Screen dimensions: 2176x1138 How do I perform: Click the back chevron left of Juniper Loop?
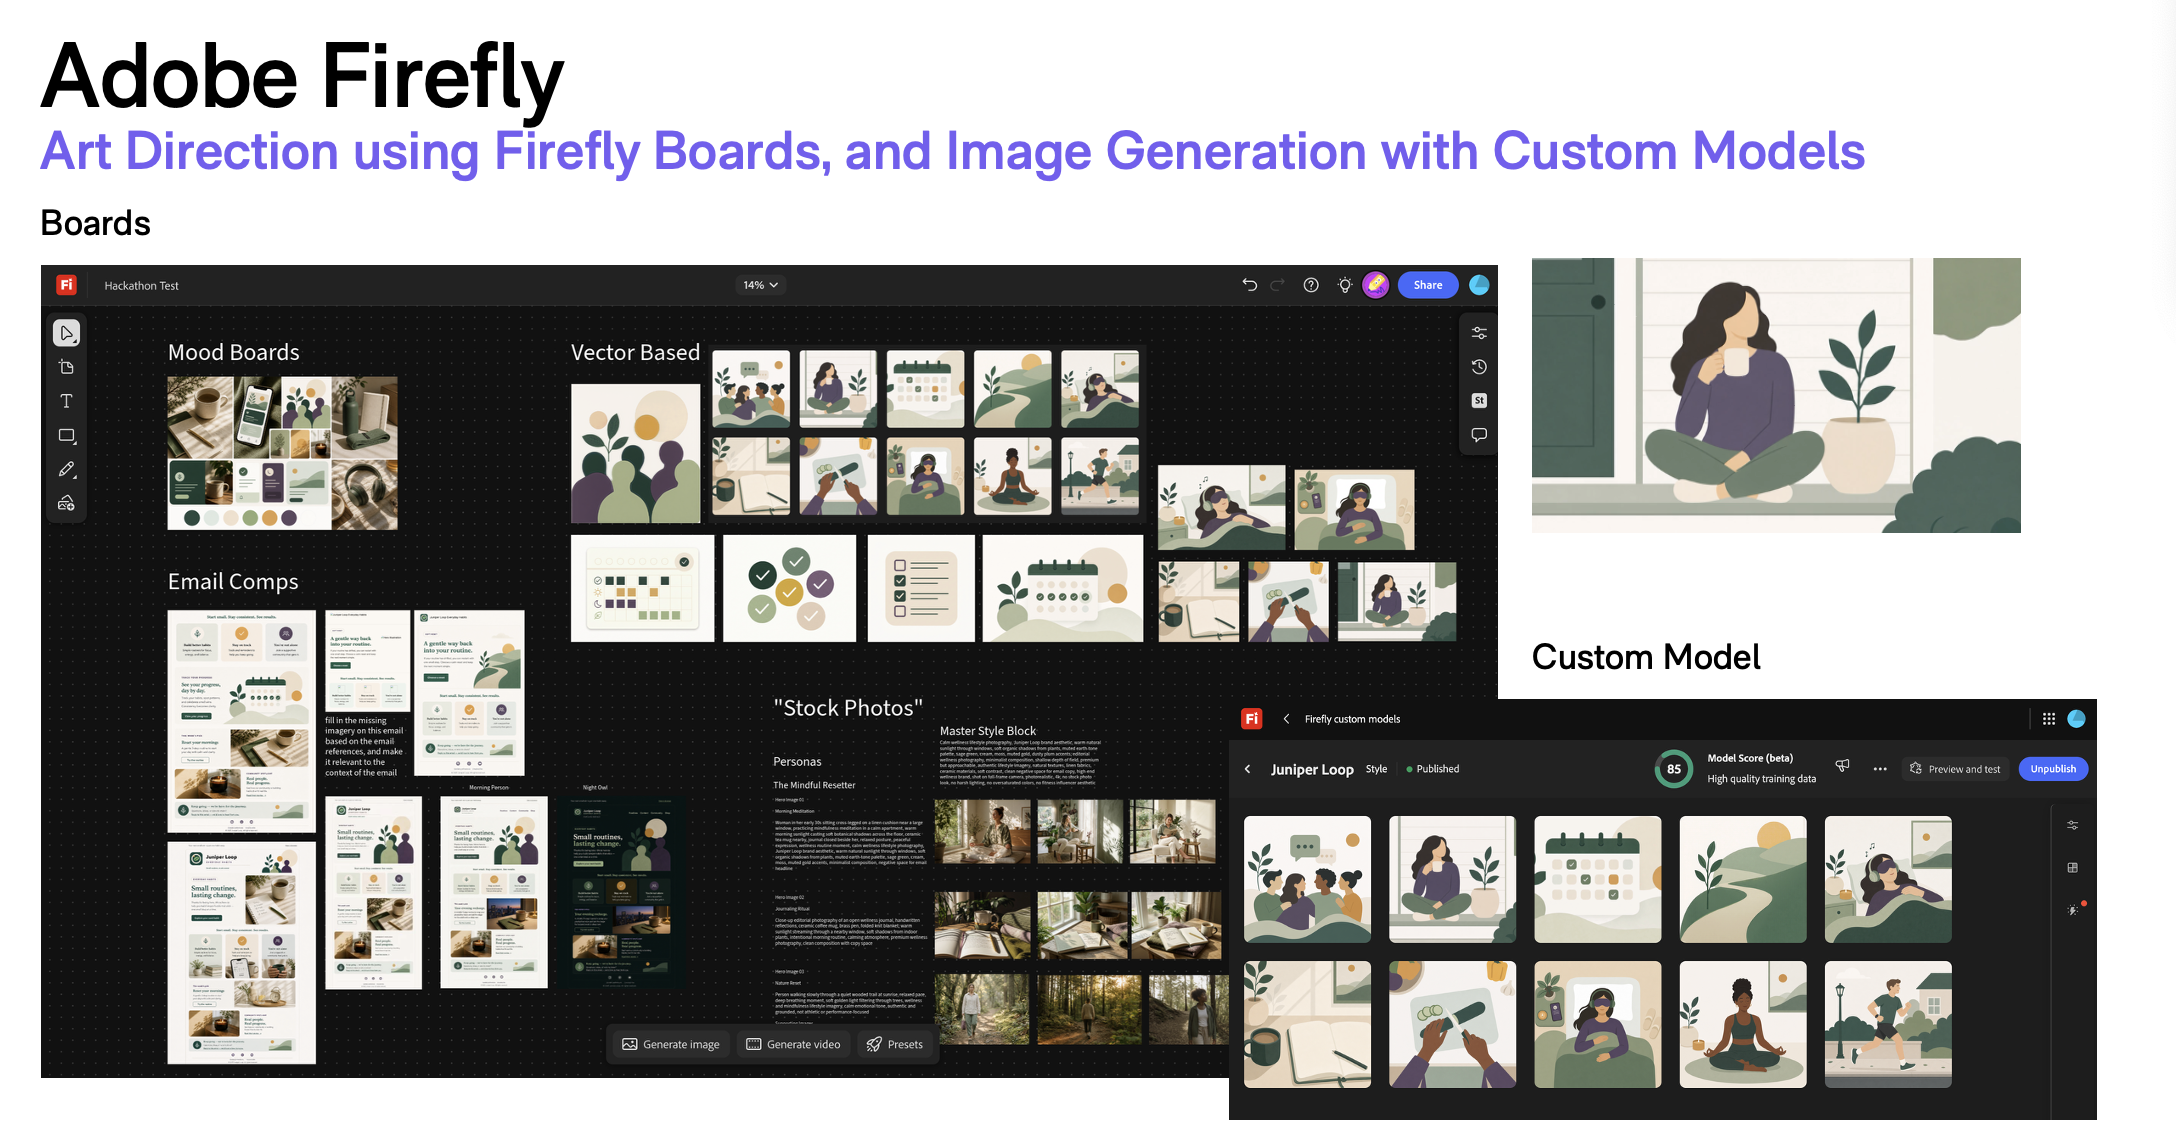point(1248,769)
